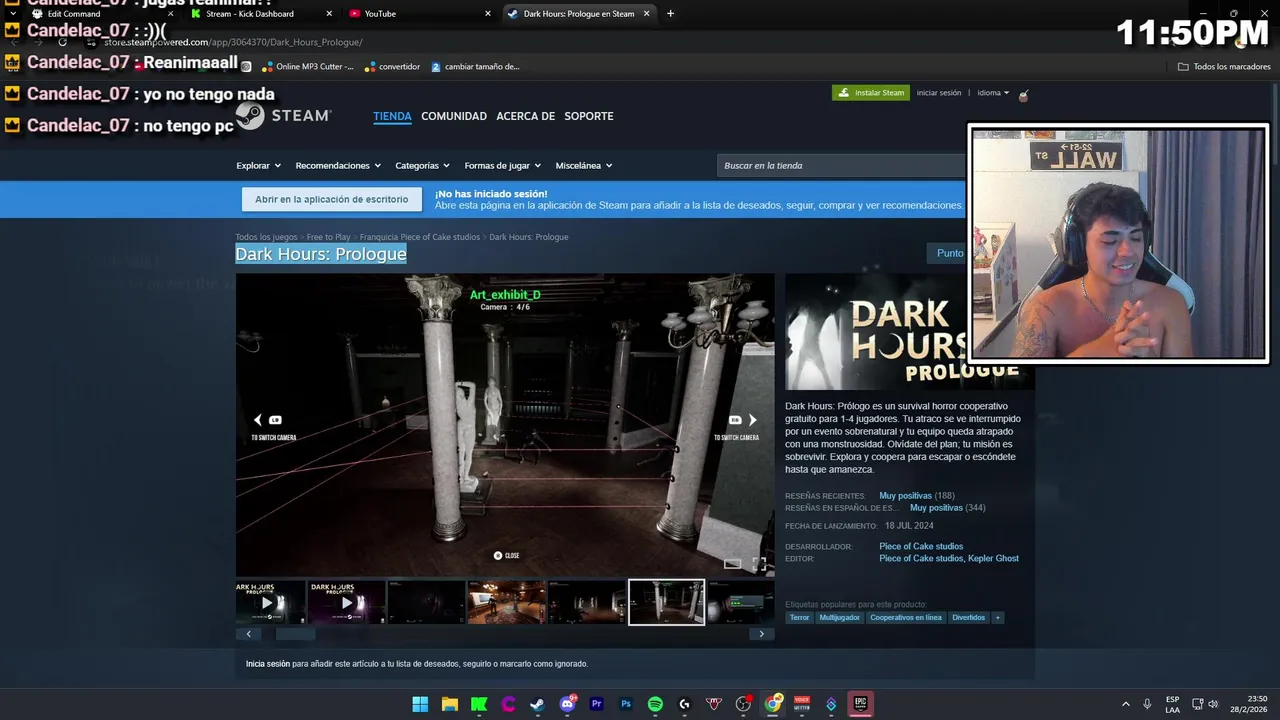Open convertidor bookmark

click(392, 67)
